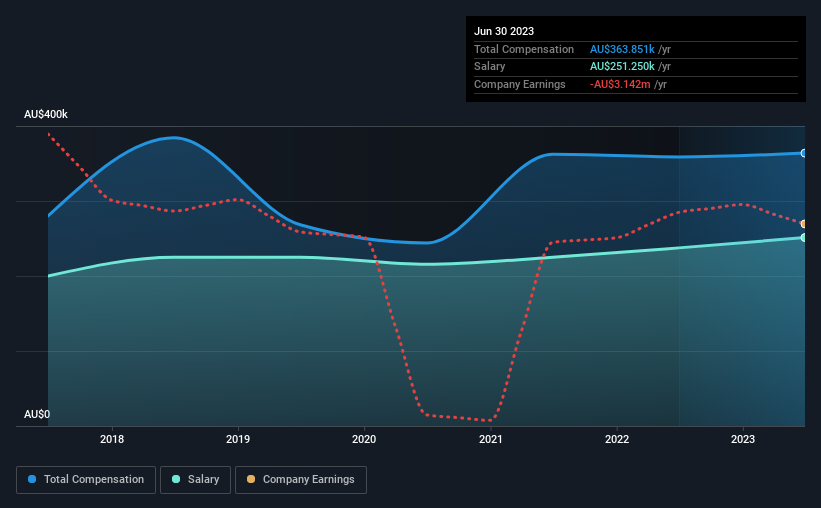Select the Total Compensation endpoint marker
Screen dimensions: 821x508
[803, 153]
